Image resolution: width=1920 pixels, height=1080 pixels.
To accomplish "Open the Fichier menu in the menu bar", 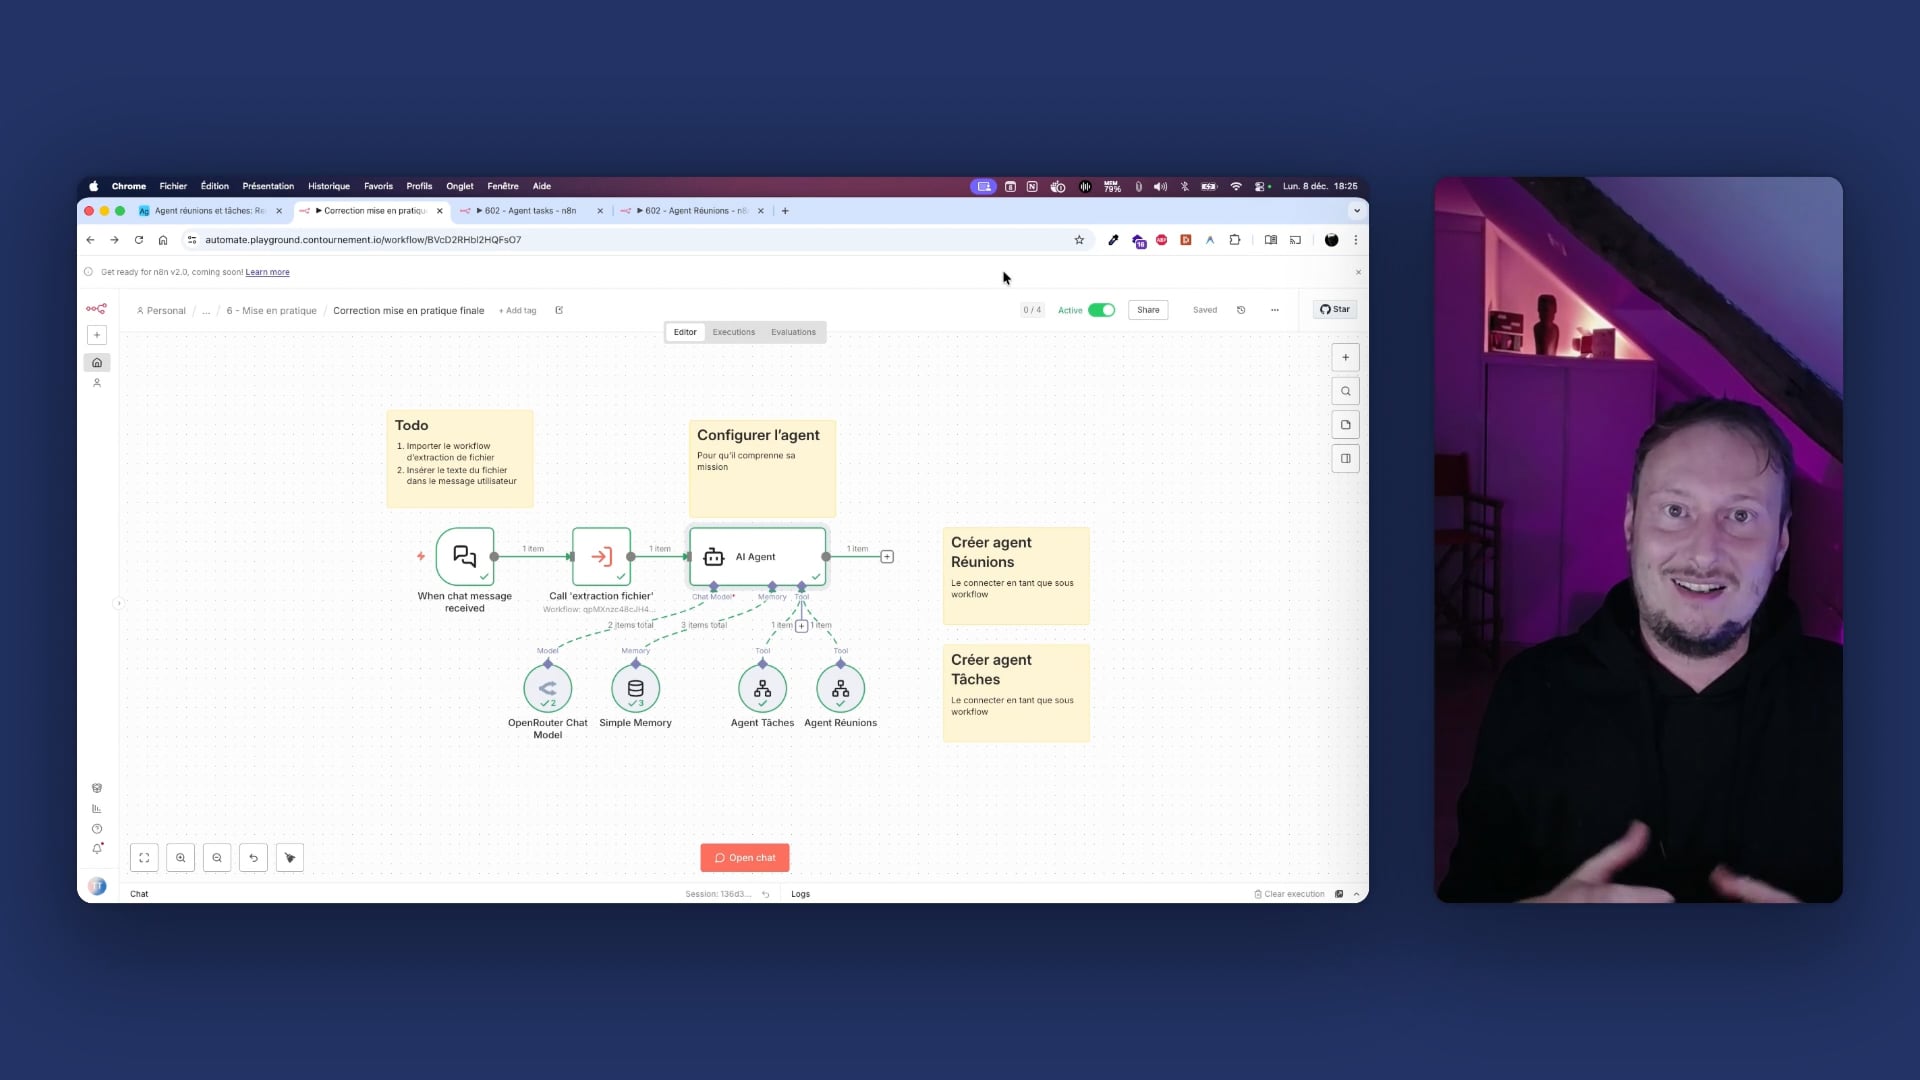I will (x=172, y=186).
